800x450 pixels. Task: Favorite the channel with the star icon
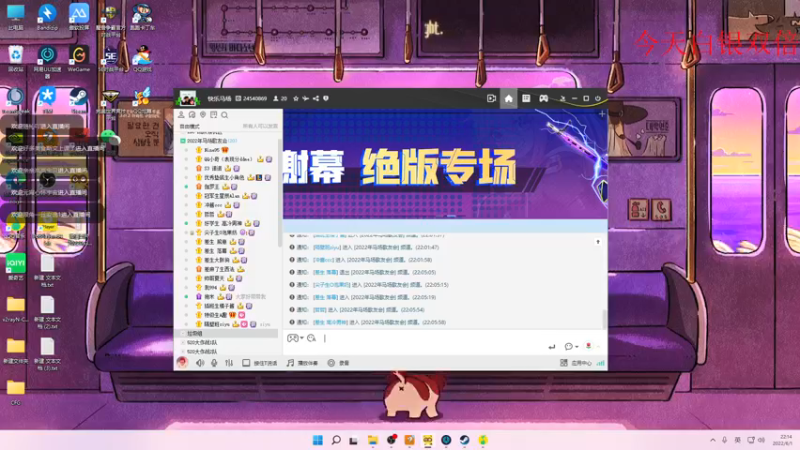click(296, 98)
